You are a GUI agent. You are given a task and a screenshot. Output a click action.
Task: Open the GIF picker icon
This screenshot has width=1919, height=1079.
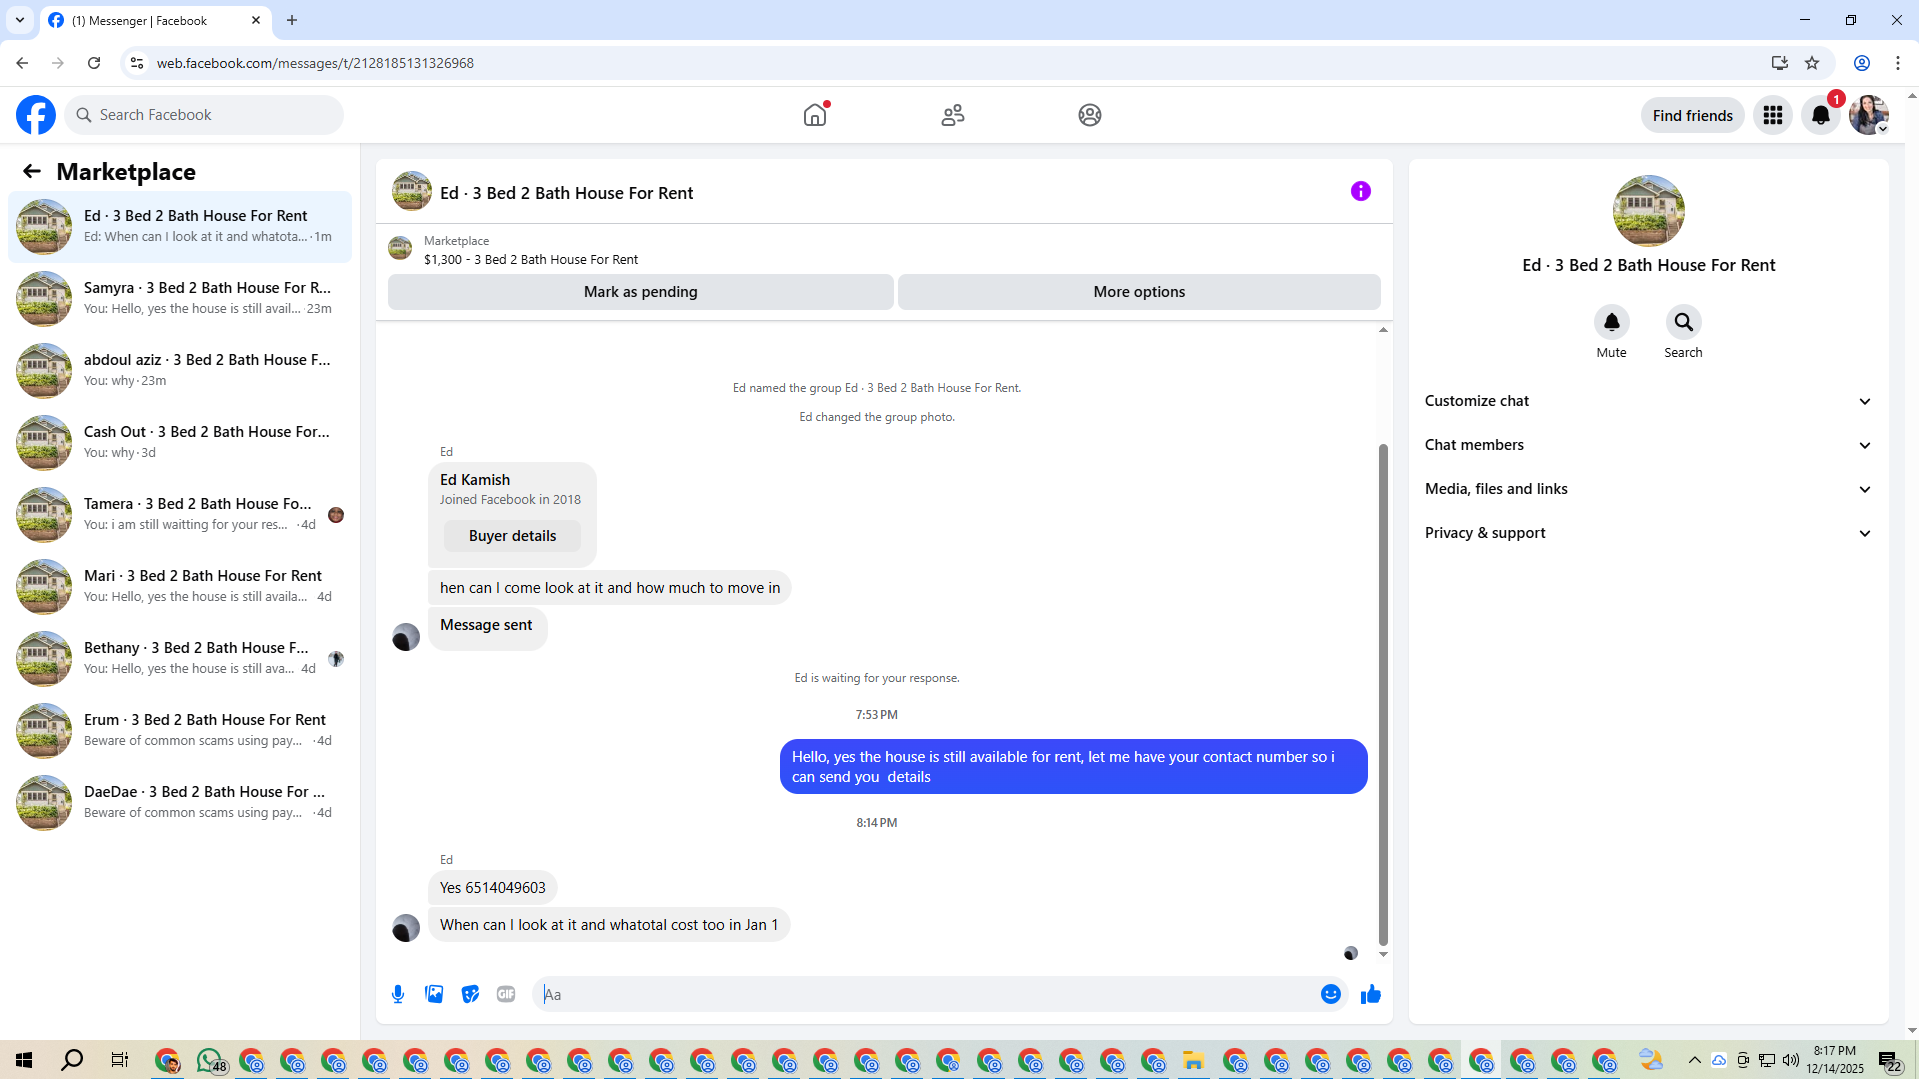(506, 994)
